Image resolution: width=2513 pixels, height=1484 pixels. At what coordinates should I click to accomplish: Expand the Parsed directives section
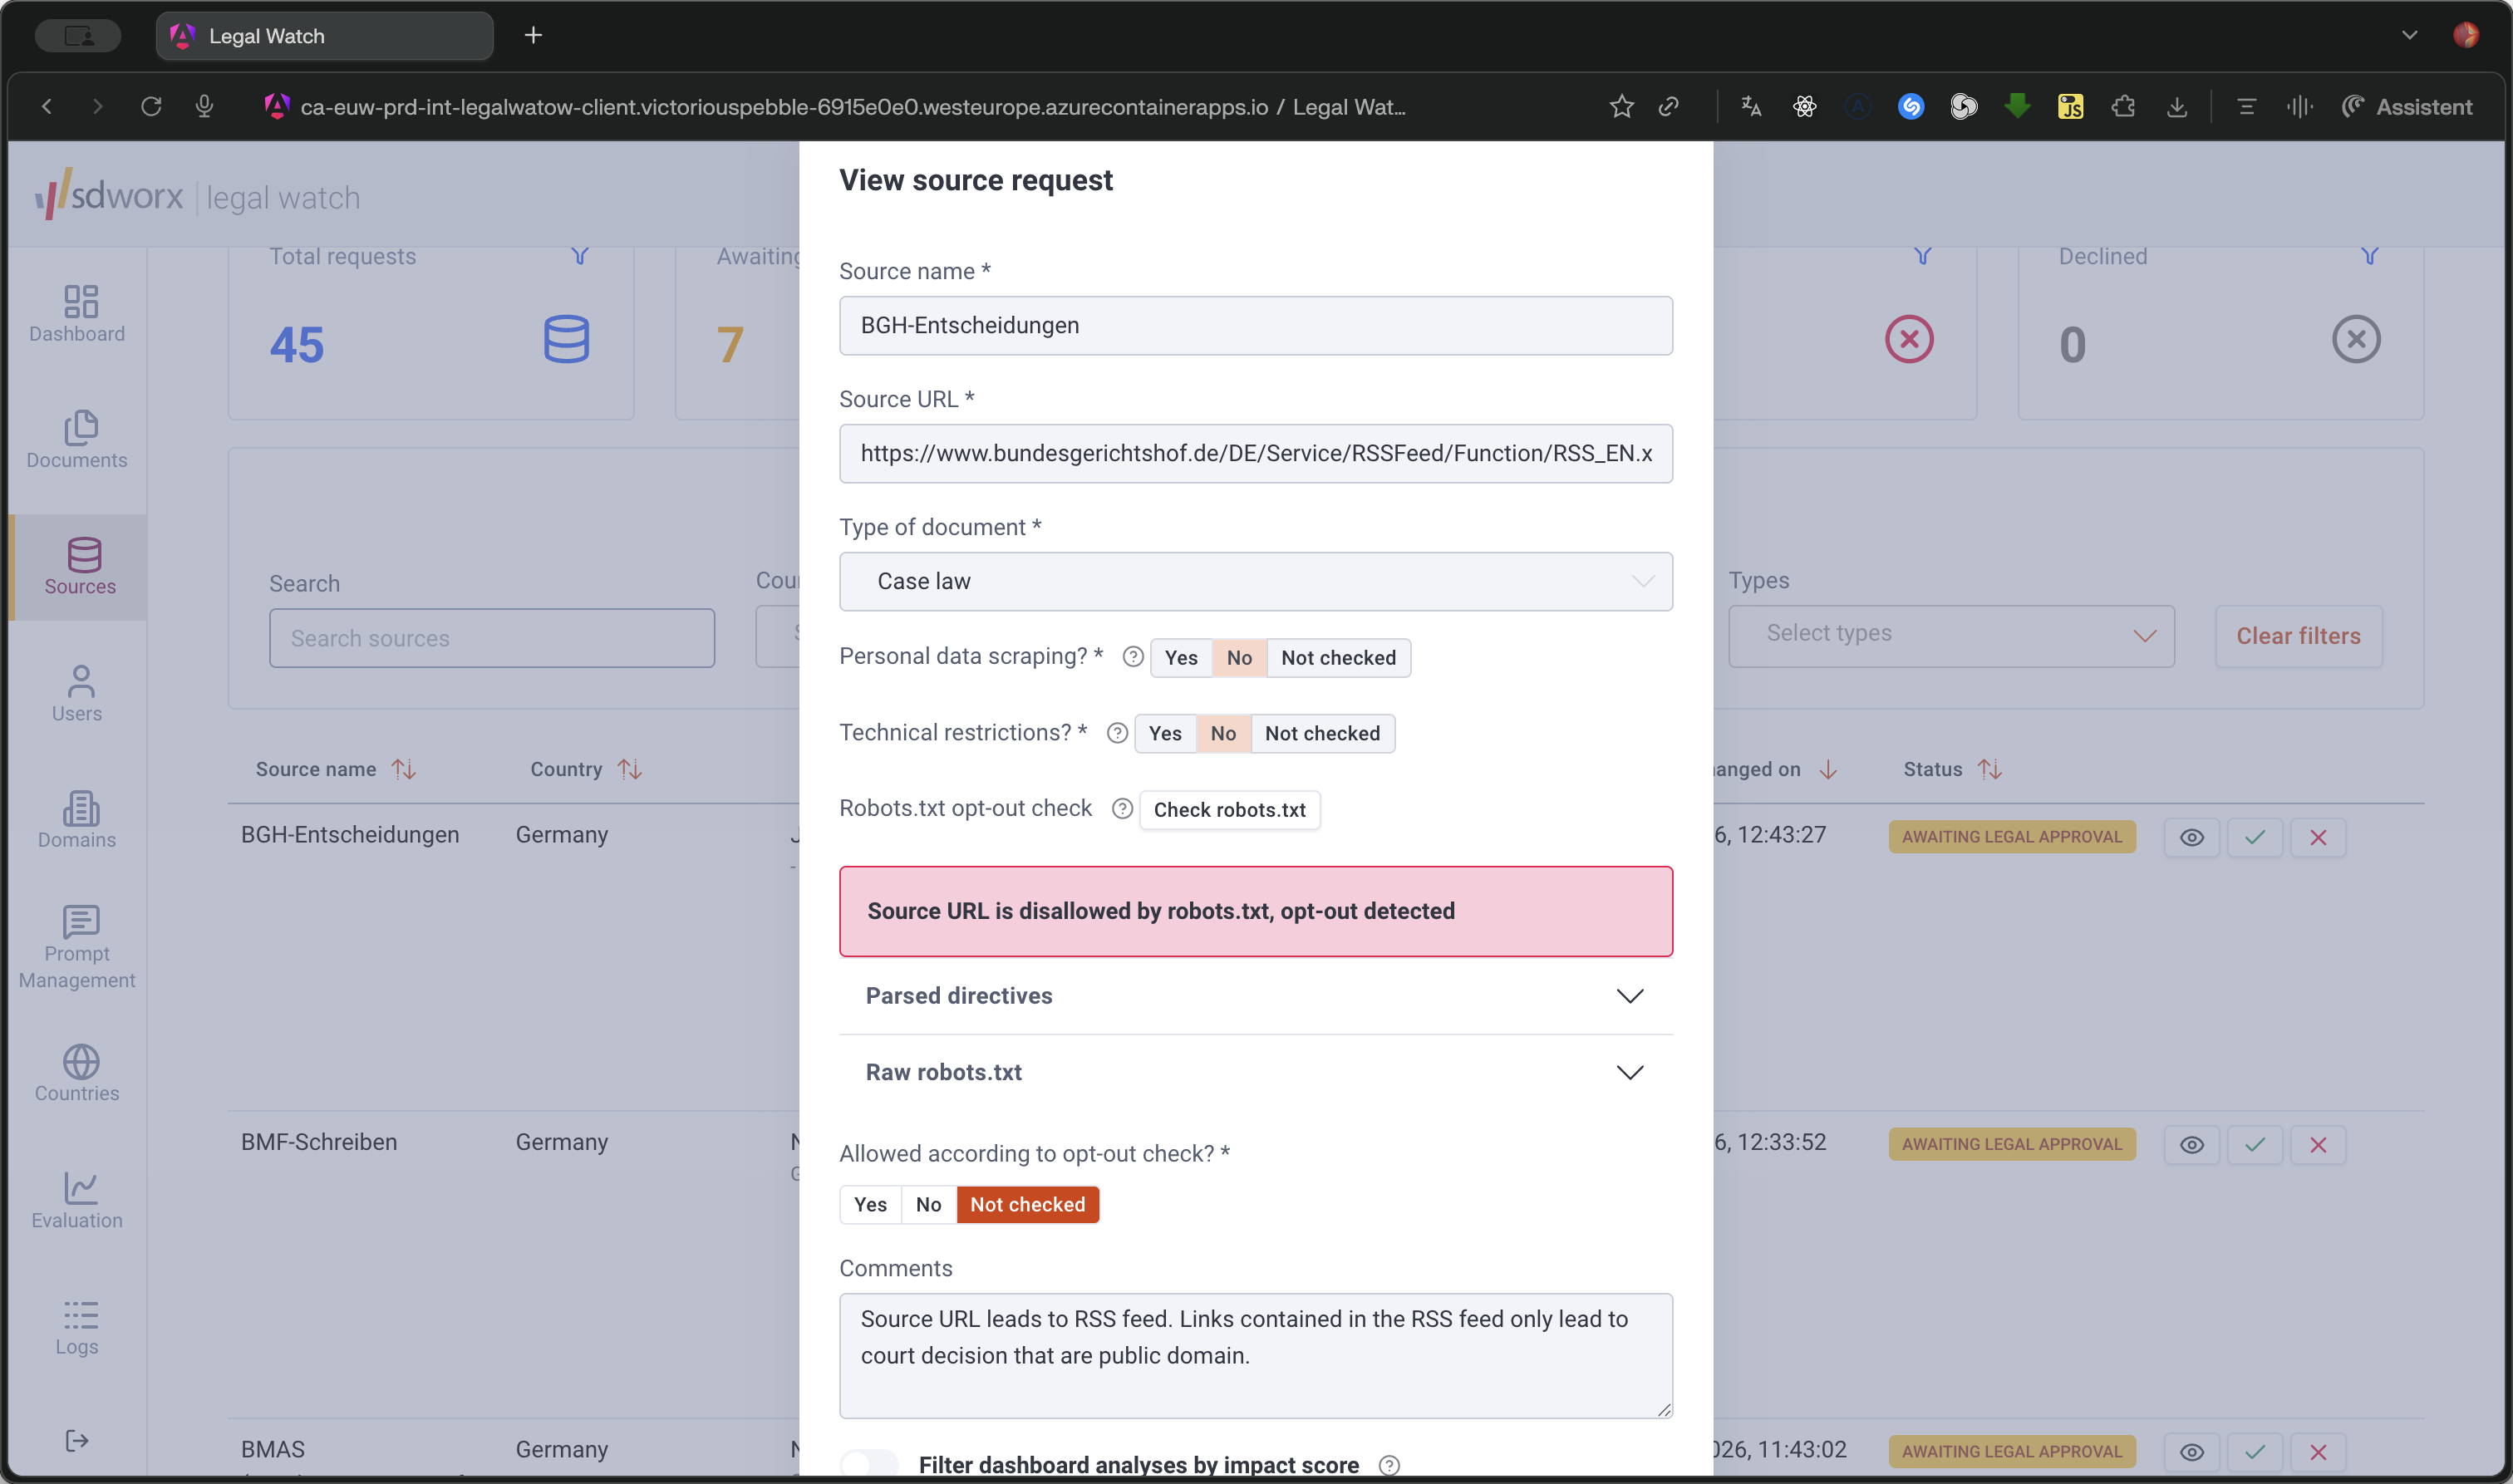point(1255,996)
